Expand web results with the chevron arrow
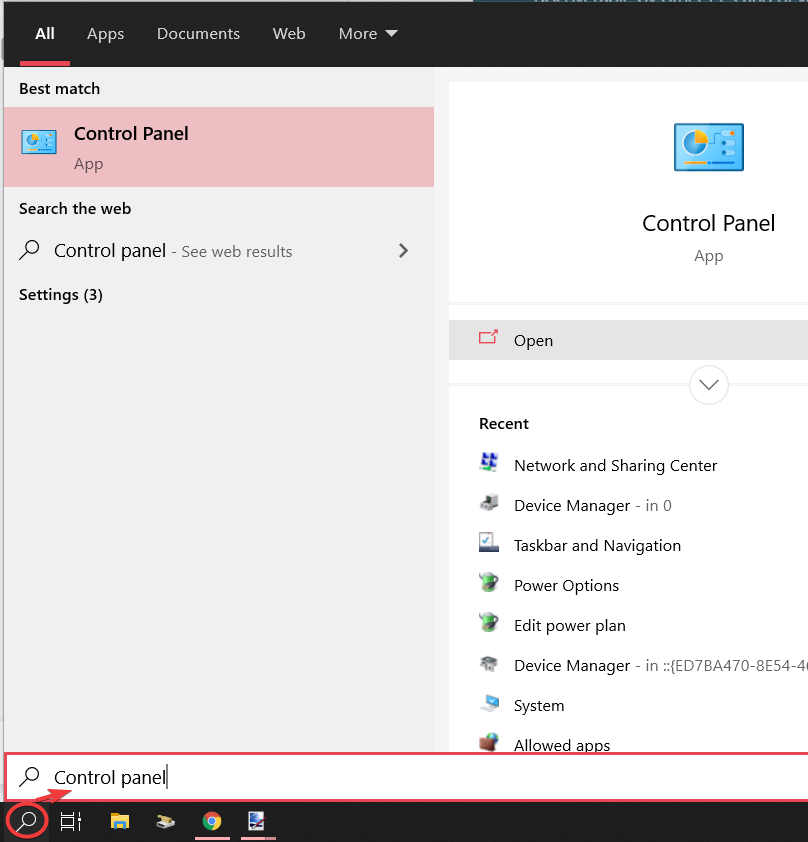This screenshot has height=842, width=808. pyautogui.click(x=403, y=251)
